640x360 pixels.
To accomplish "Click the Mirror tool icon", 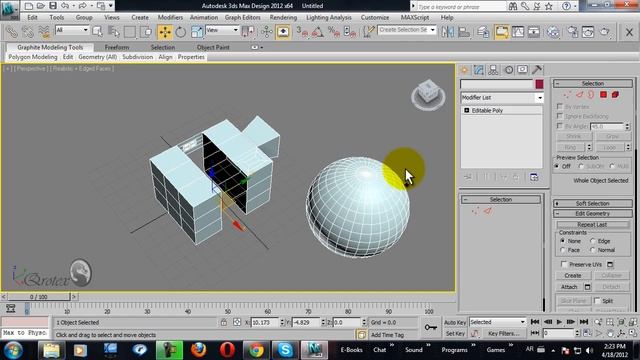I will 448,32.
